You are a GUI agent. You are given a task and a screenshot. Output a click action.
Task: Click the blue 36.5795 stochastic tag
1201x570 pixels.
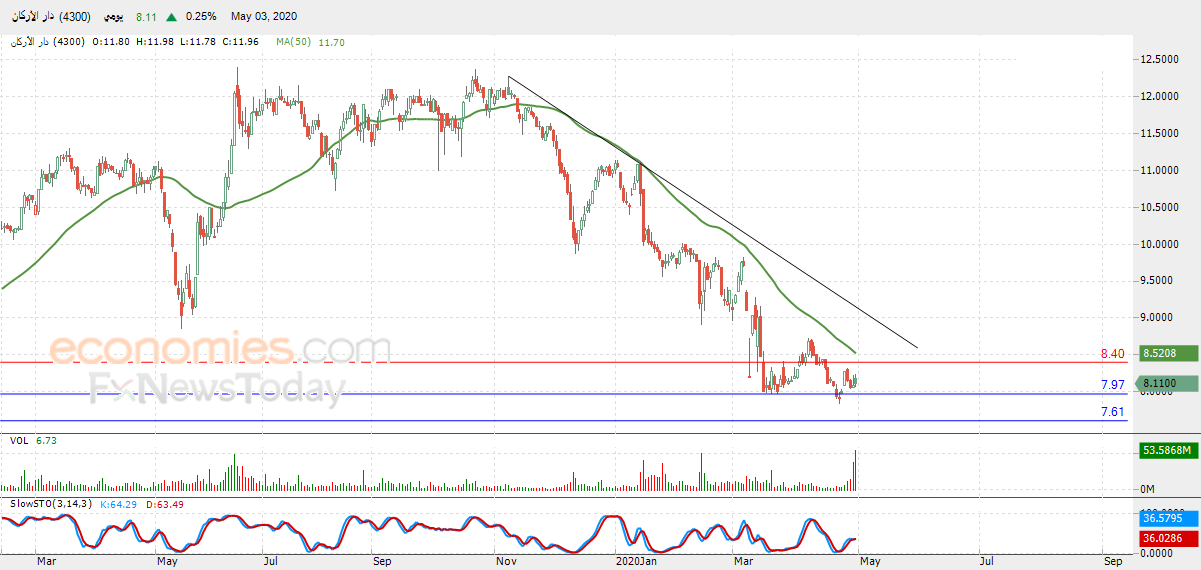pyautogui.click(x=1169, y=519)
